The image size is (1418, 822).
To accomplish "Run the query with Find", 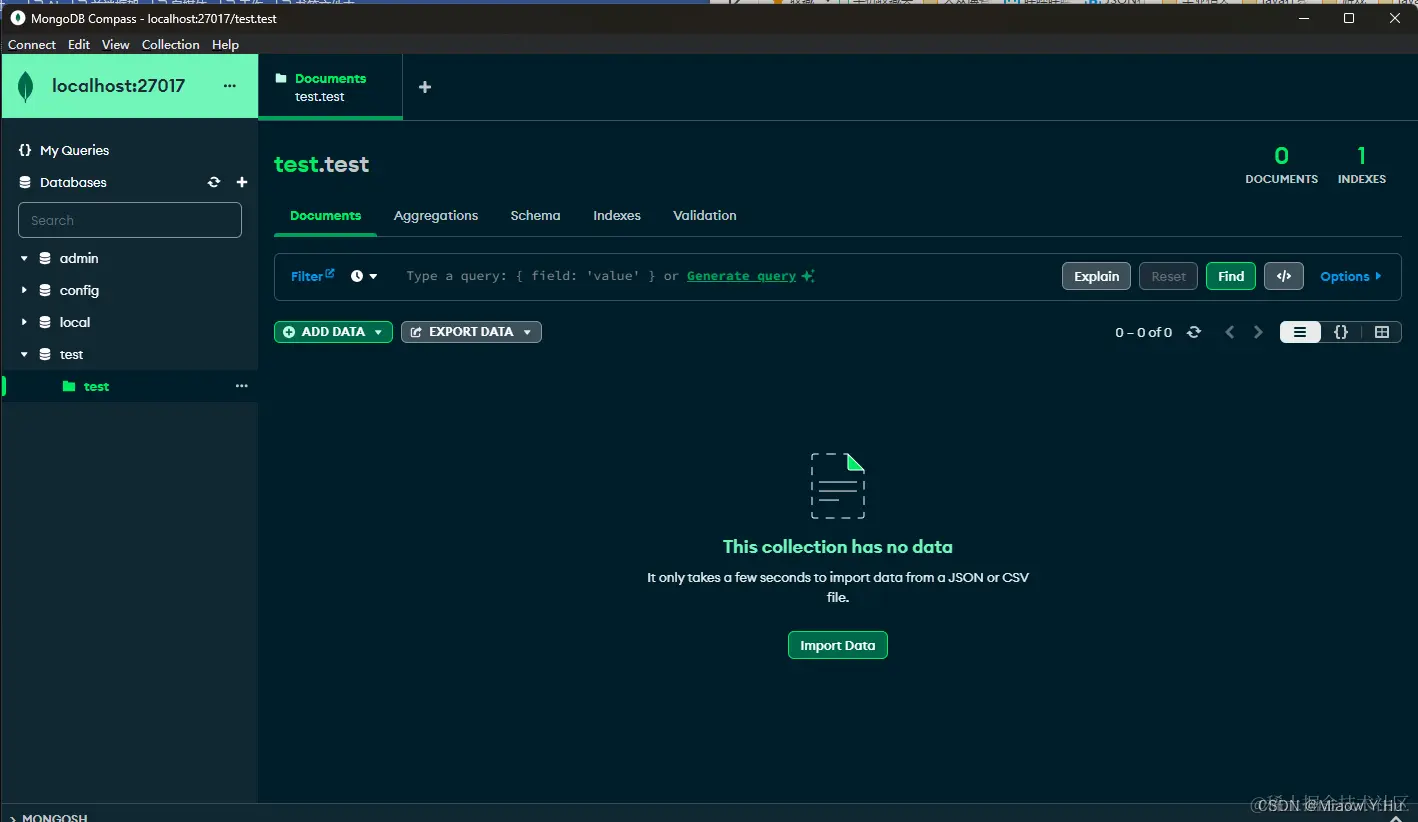I will click(x=1231, y=276).
